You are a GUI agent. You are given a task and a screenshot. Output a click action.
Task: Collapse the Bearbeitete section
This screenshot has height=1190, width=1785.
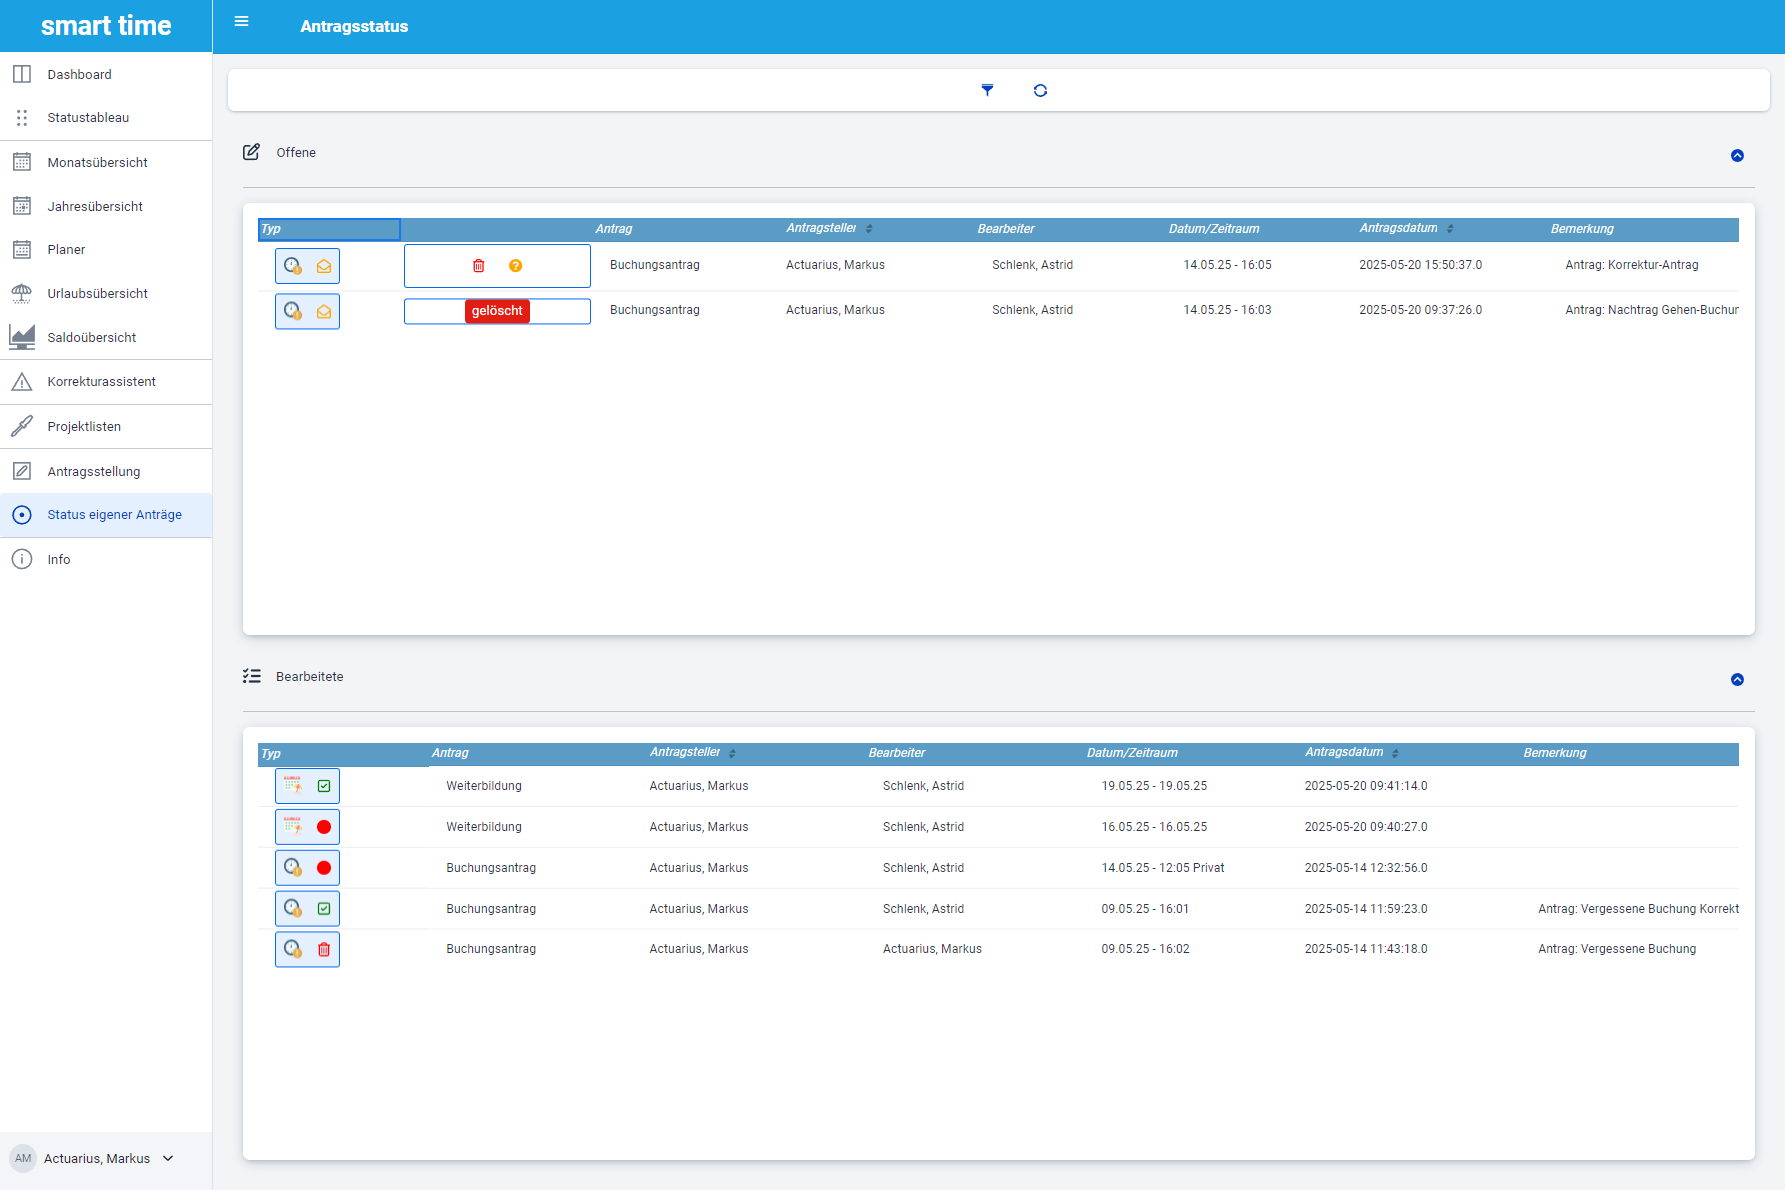tap(1737, 680)
